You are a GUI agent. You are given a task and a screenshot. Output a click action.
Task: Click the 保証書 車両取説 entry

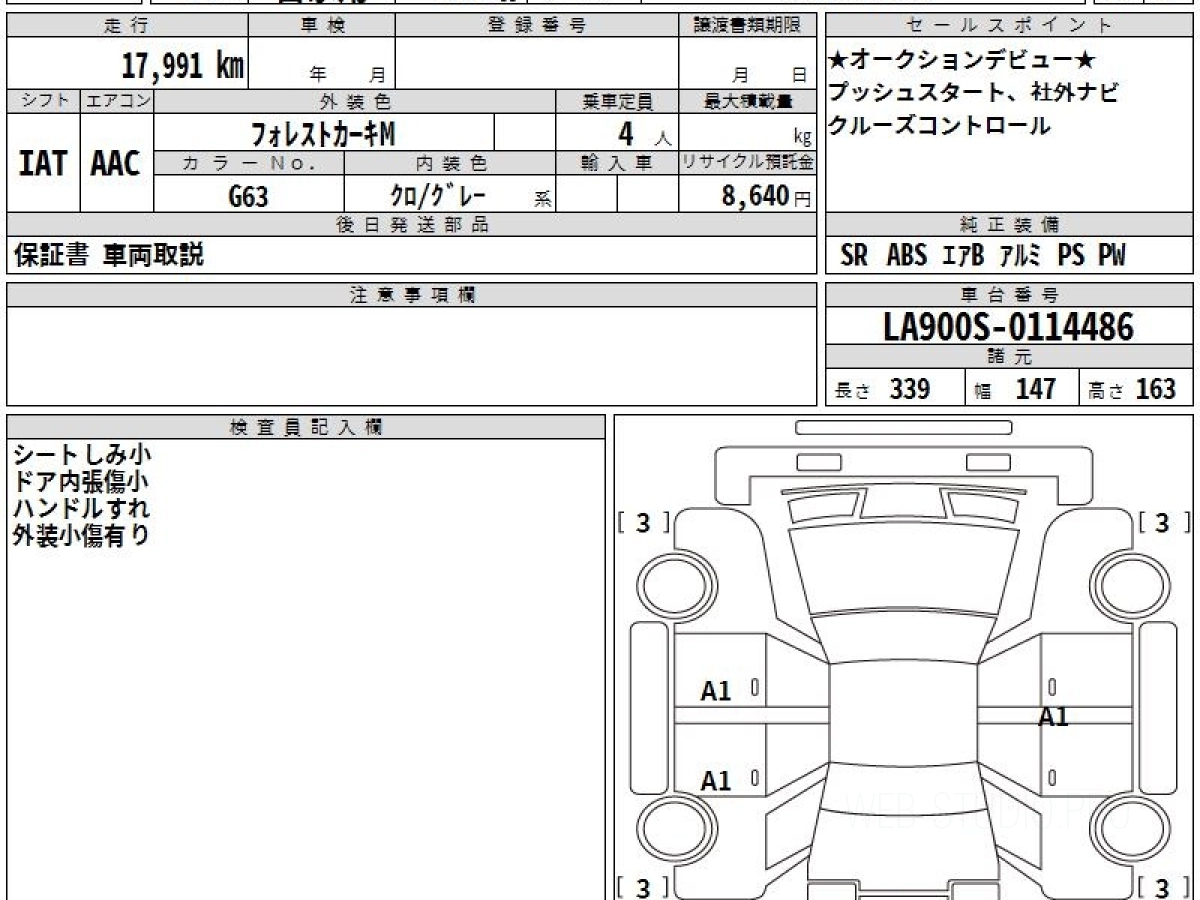[x=108, y=256]
